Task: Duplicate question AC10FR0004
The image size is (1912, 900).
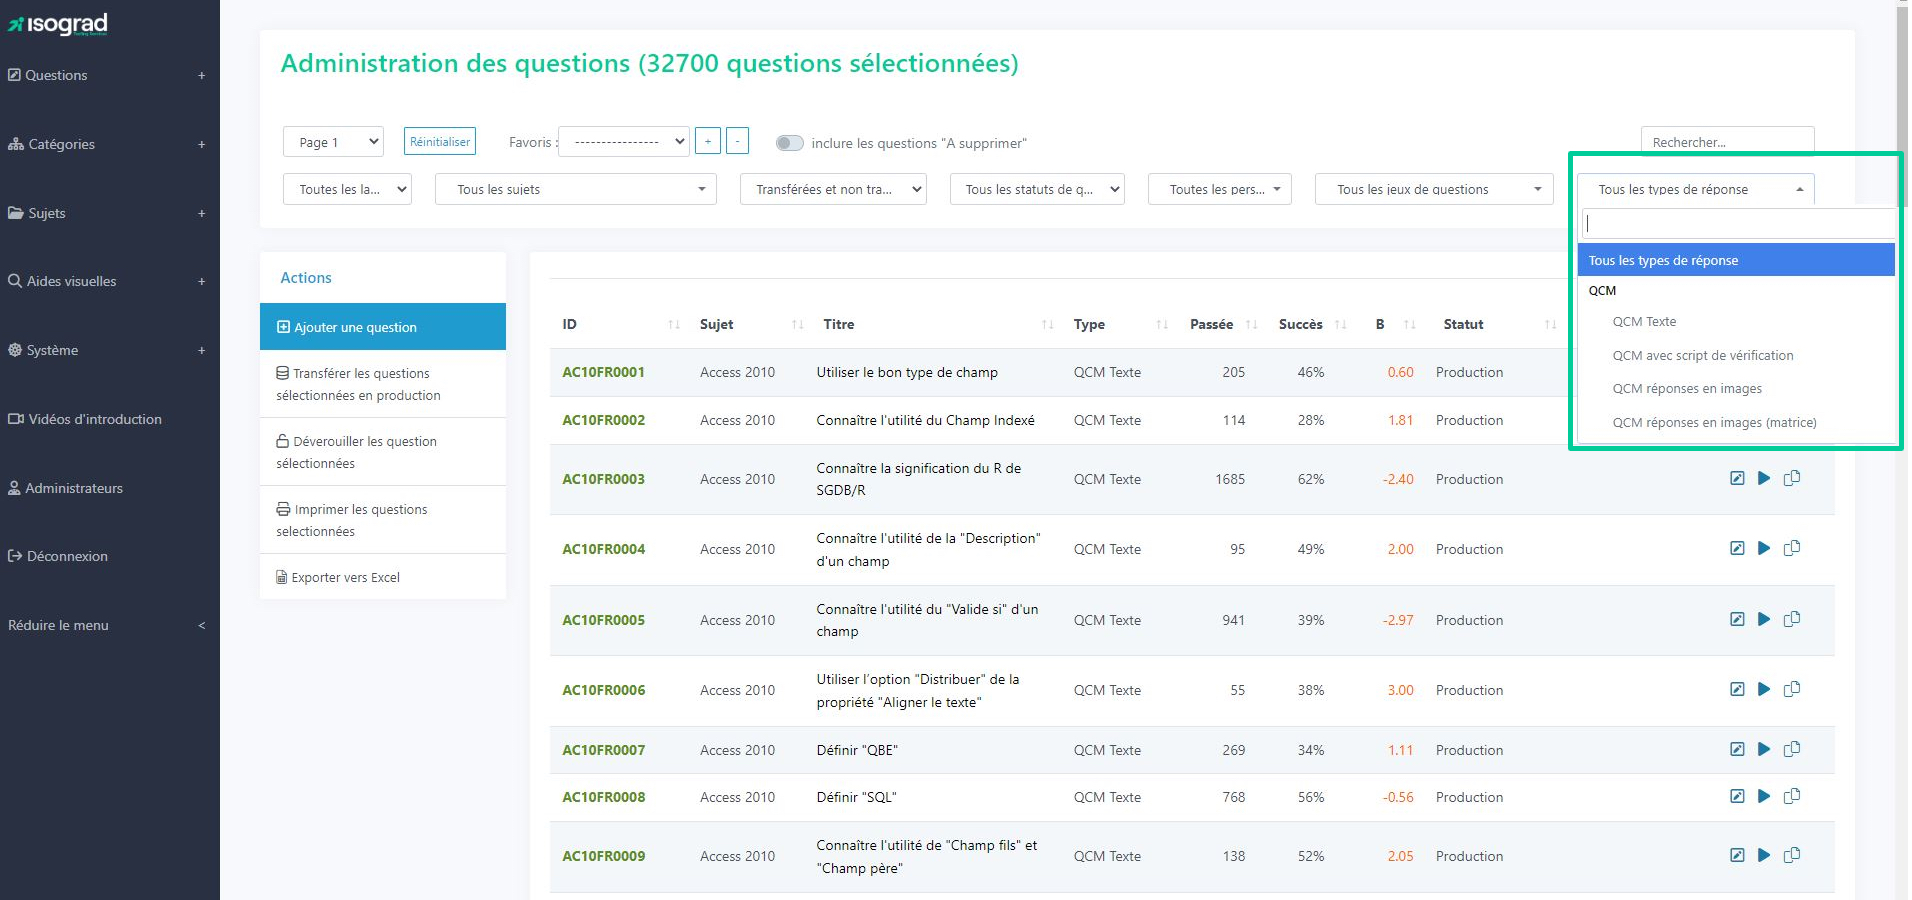Action: click(x=1792, y=548)
